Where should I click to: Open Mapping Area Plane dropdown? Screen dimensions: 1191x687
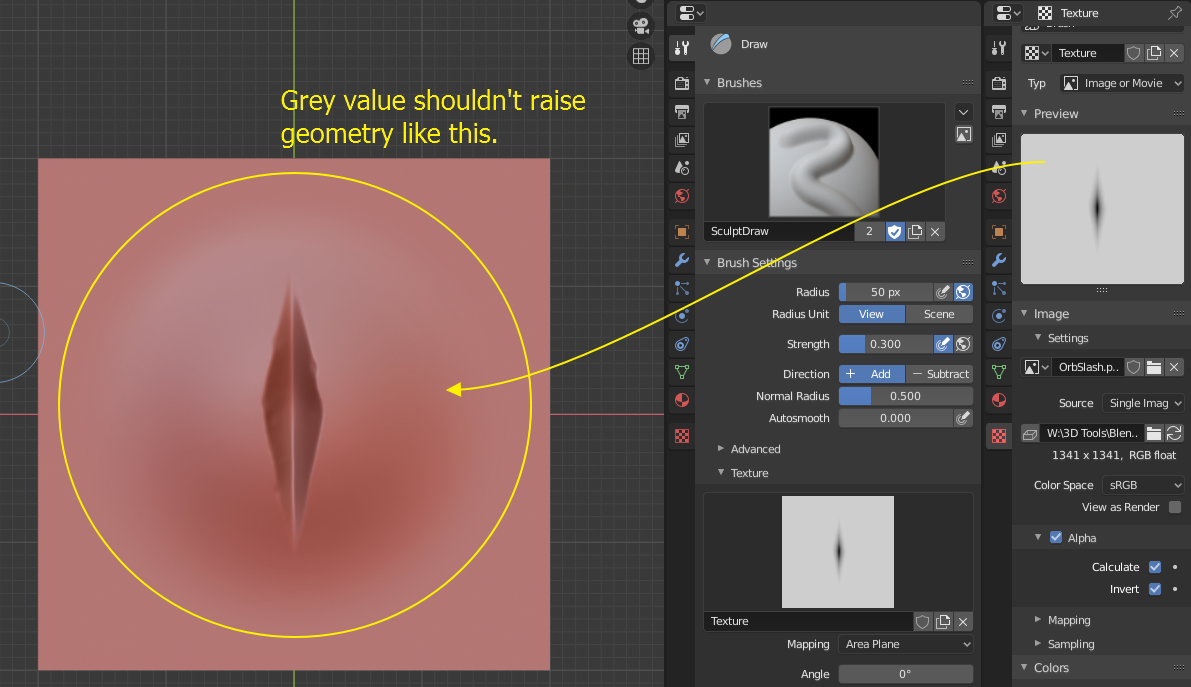(905, 644)
